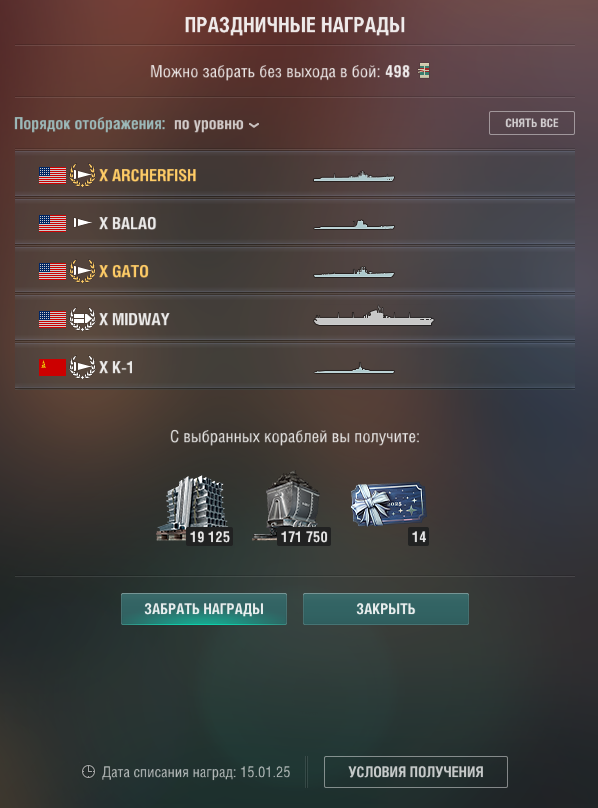The width and height of the screenshot is (598, 808).
Task: Click the clock icon near write-off date
Action: (x=88, y=771)
